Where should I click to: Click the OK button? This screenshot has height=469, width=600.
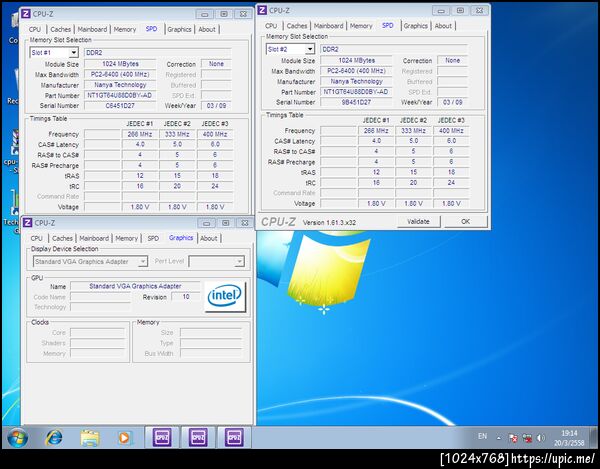466,221
